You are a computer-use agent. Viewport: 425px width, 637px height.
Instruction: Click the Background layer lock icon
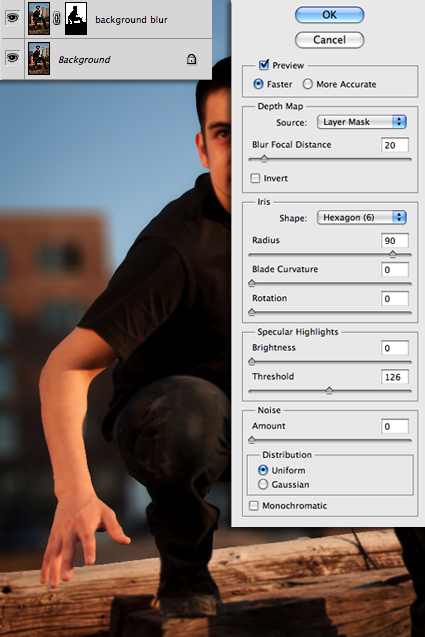(x=191, y=59)
